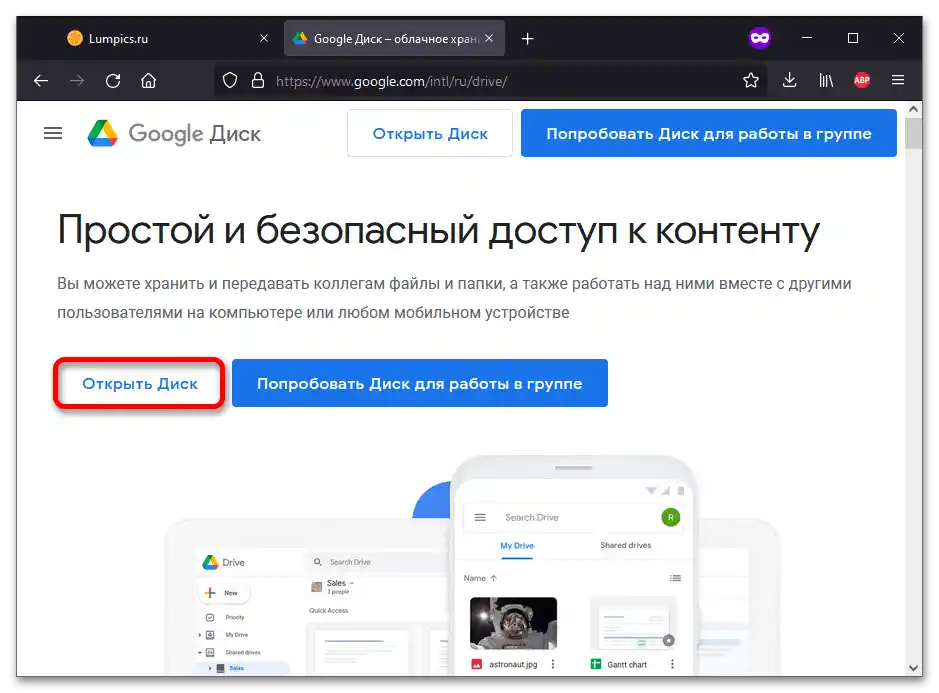Click the Name sort header in mockup

(x=480, y=578)
